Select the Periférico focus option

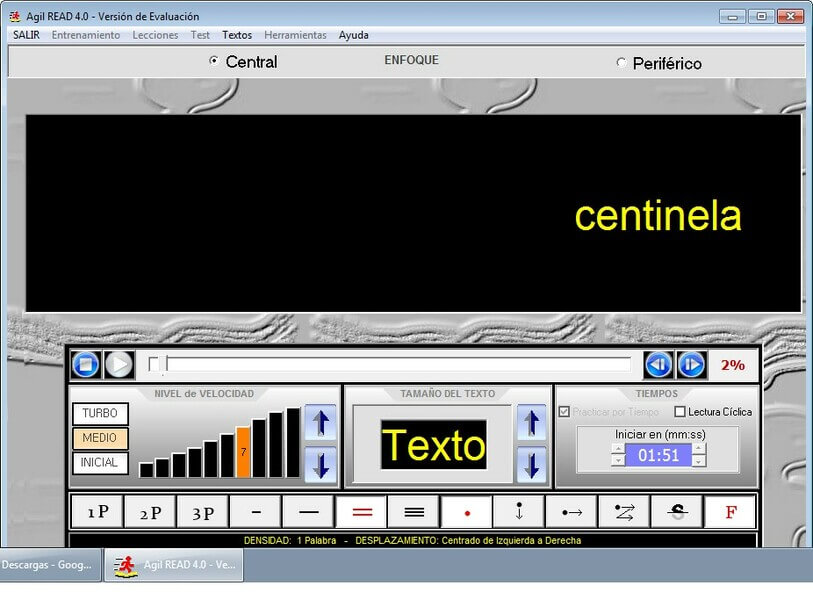click(621, 63)
